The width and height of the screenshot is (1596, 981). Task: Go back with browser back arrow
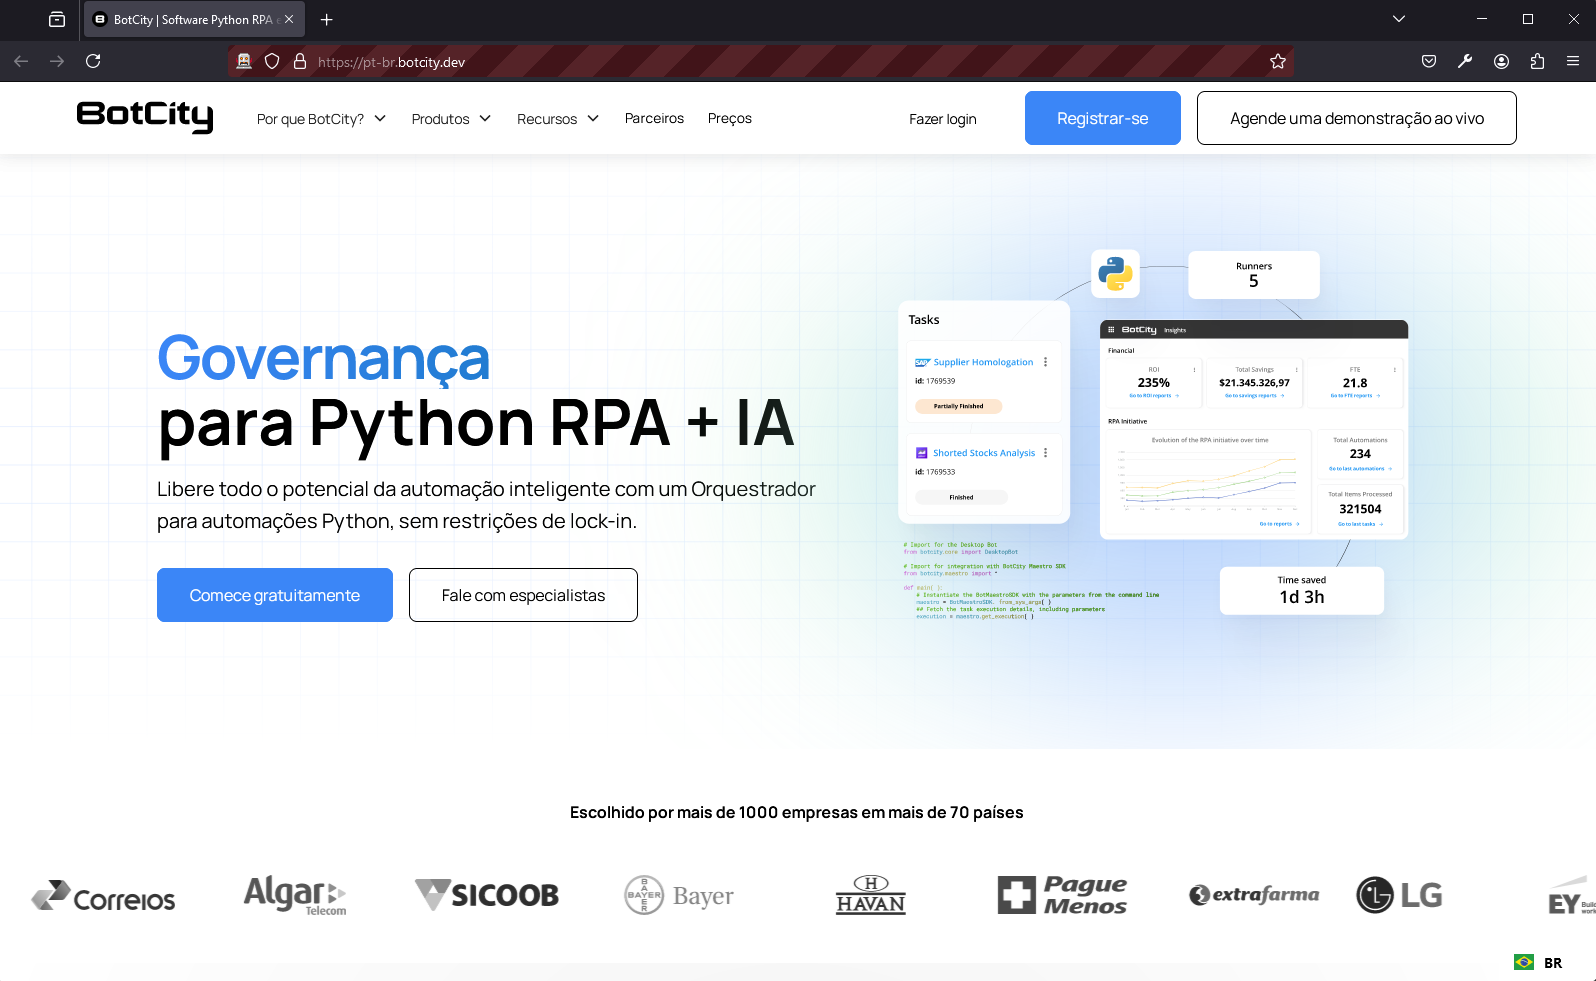pyautogui.click(x=21, y=61)
